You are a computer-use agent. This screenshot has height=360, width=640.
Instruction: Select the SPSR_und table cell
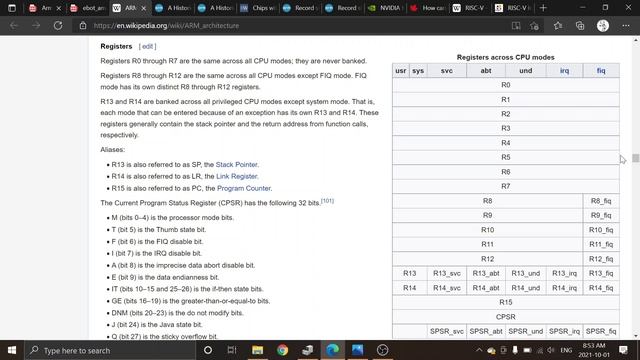[525, 331]
